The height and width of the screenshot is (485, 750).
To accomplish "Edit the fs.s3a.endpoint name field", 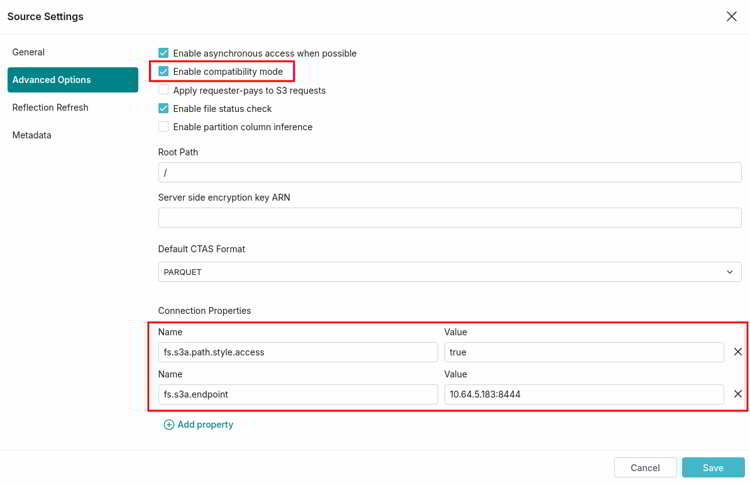I will pos(298,394).
